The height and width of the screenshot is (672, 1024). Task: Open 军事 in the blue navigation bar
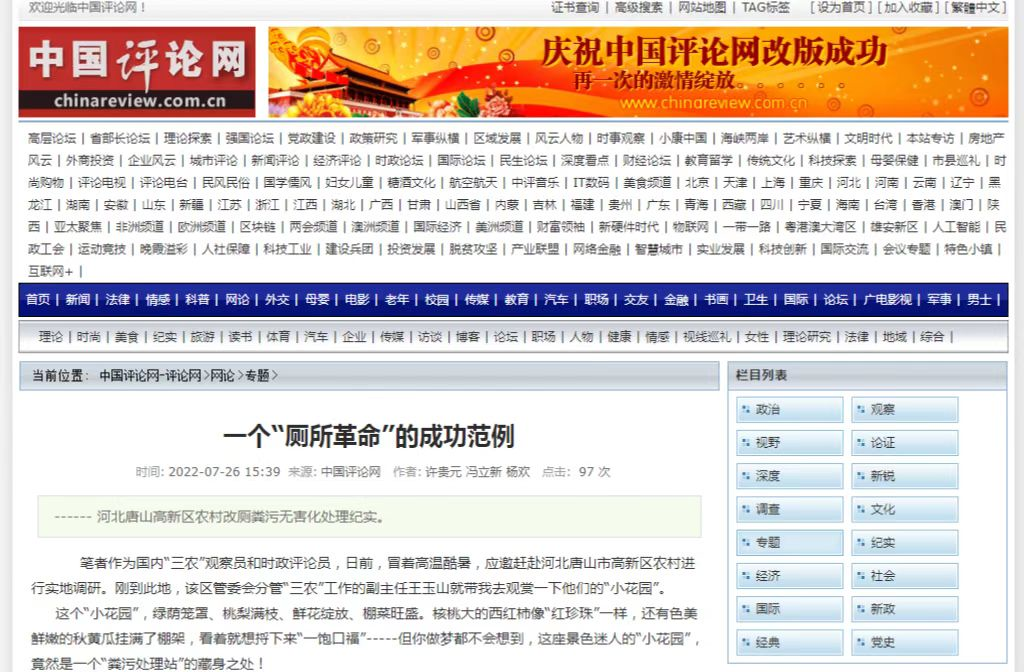[939, 299]
